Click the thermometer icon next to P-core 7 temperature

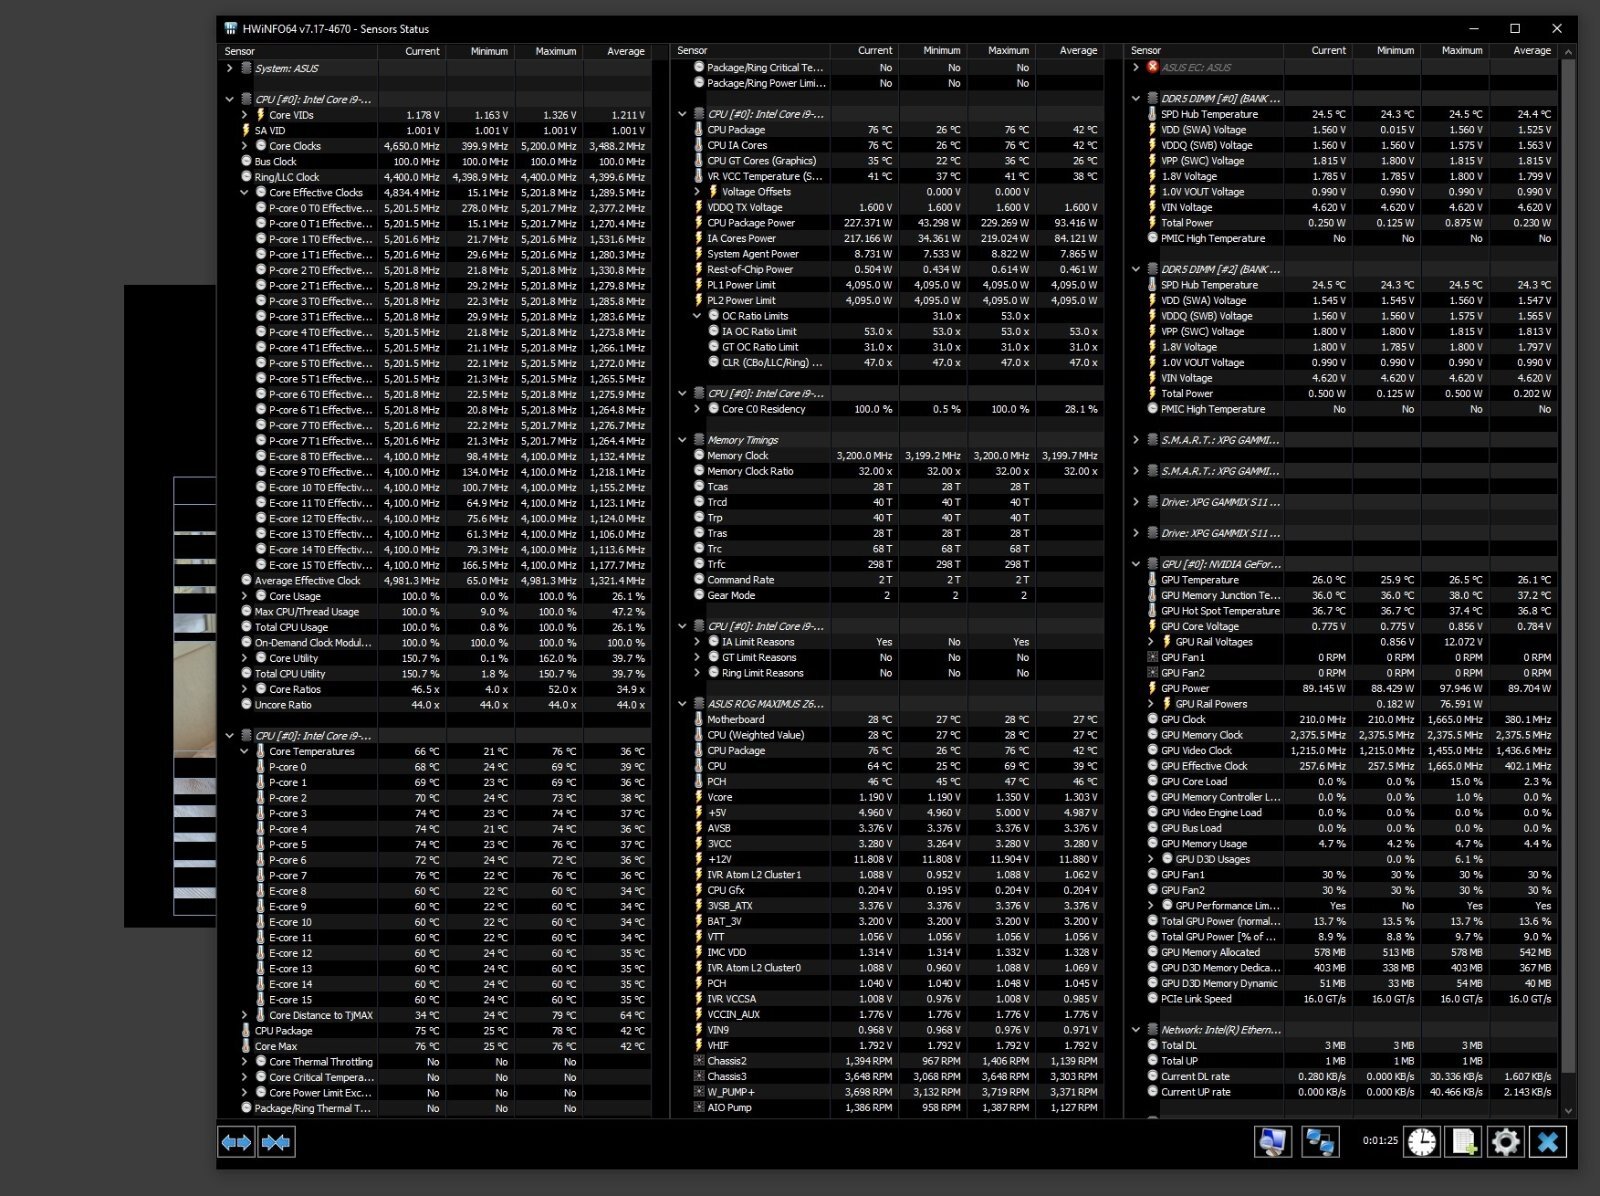pos(261,876)
